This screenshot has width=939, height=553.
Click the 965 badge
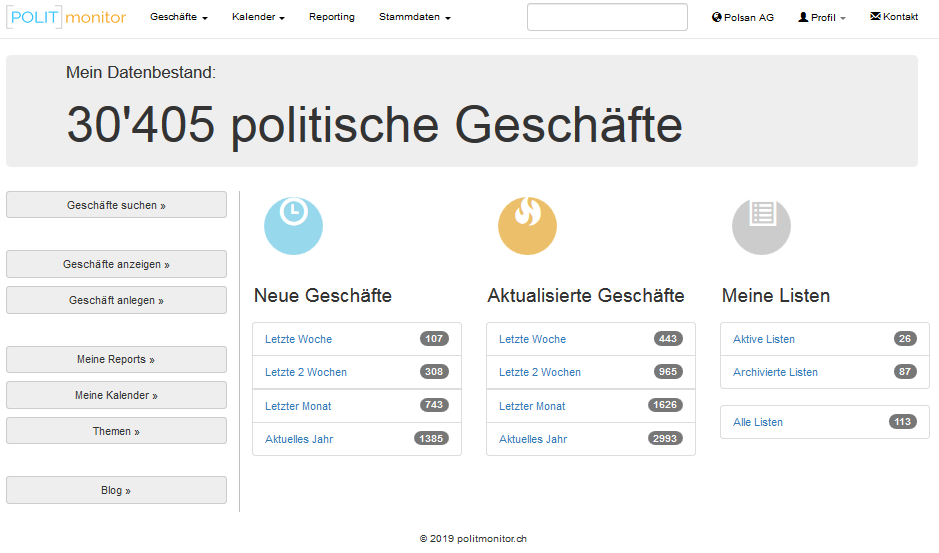pos(668,371)
